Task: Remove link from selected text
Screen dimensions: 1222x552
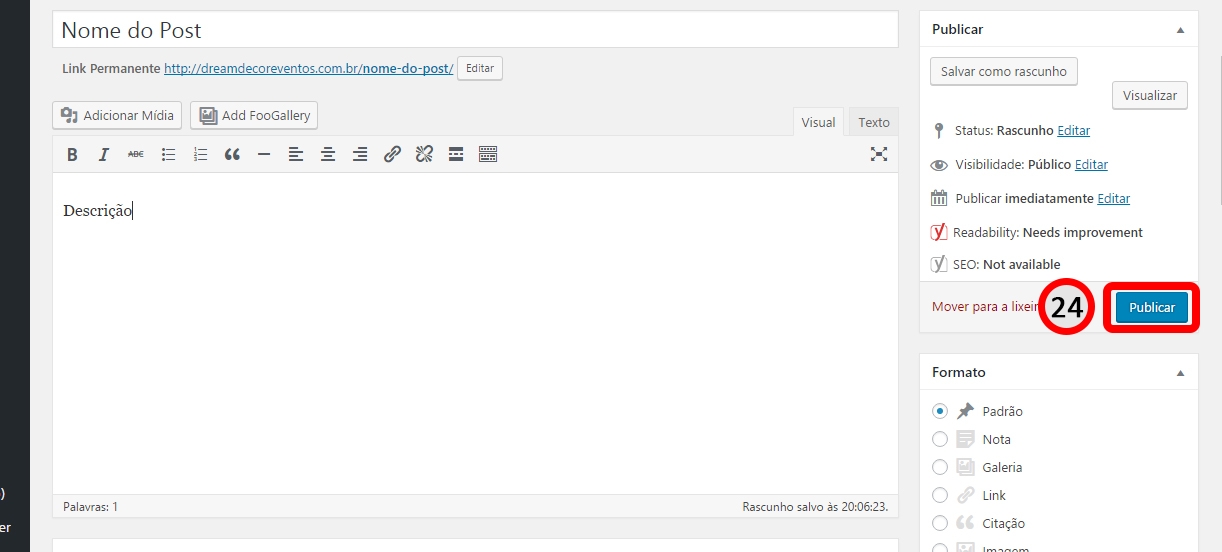Action: coord(424,154)
